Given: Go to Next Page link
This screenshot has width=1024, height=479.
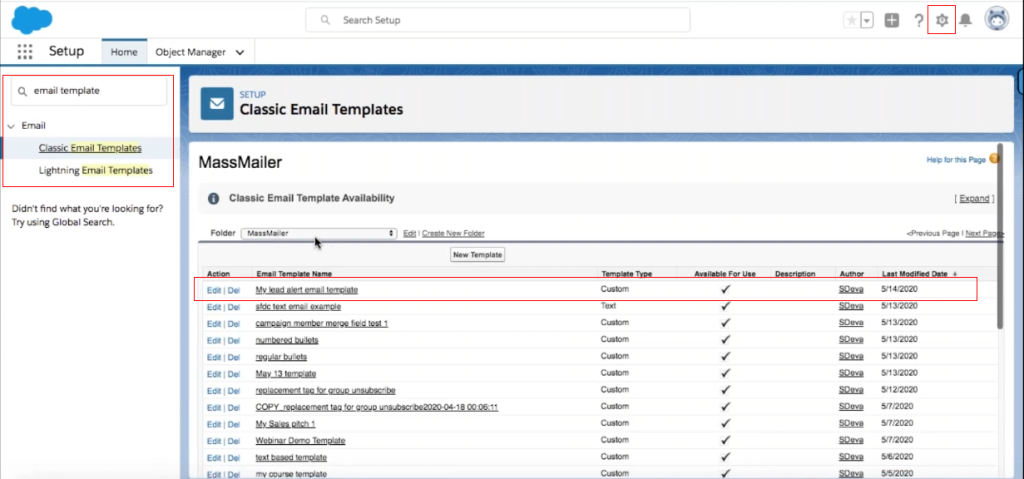Looking at the screenshot, I should click(983, 233).
